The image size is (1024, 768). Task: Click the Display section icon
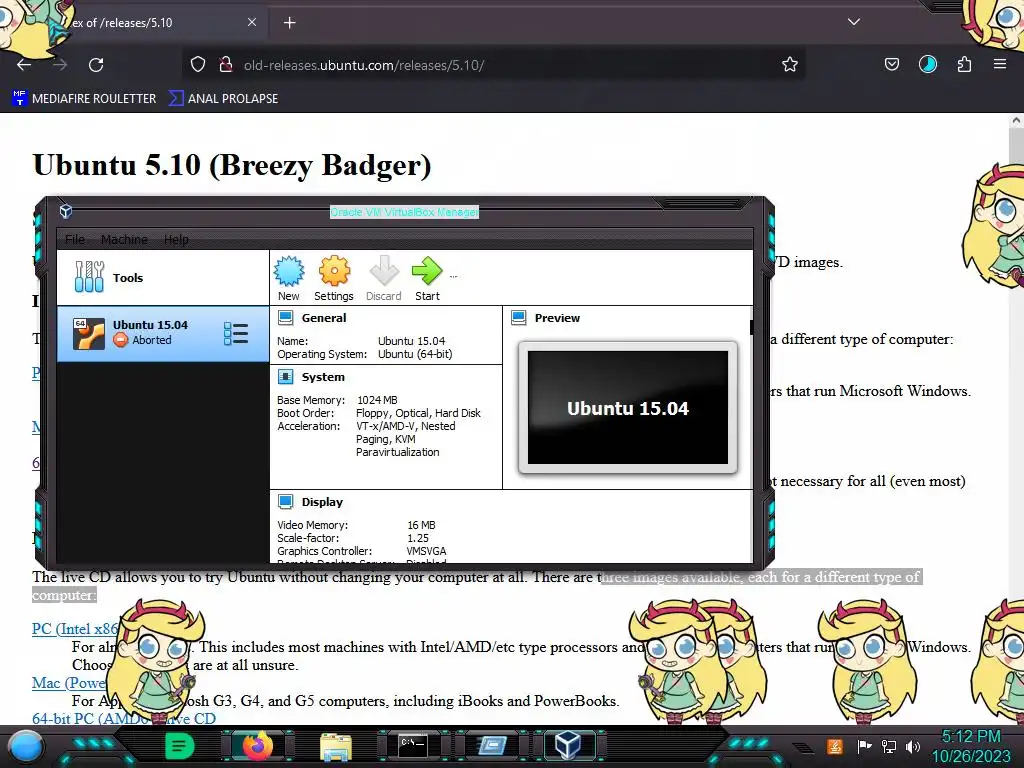285,502
